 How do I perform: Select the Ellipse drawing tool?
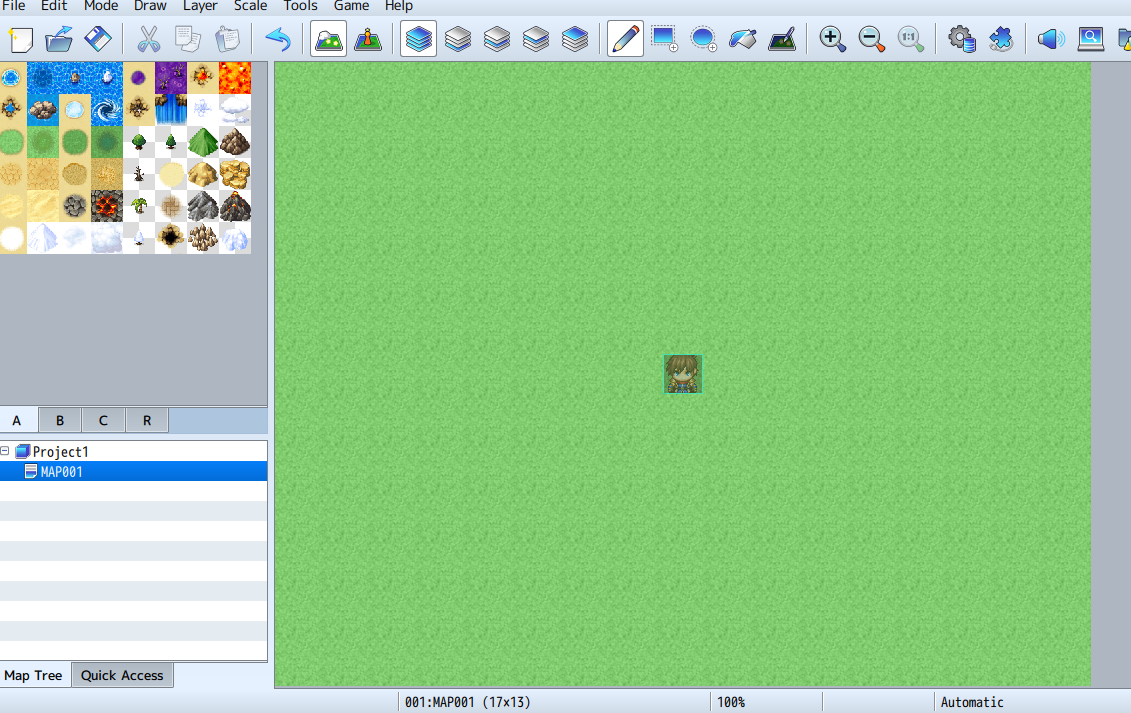point(703,39)
